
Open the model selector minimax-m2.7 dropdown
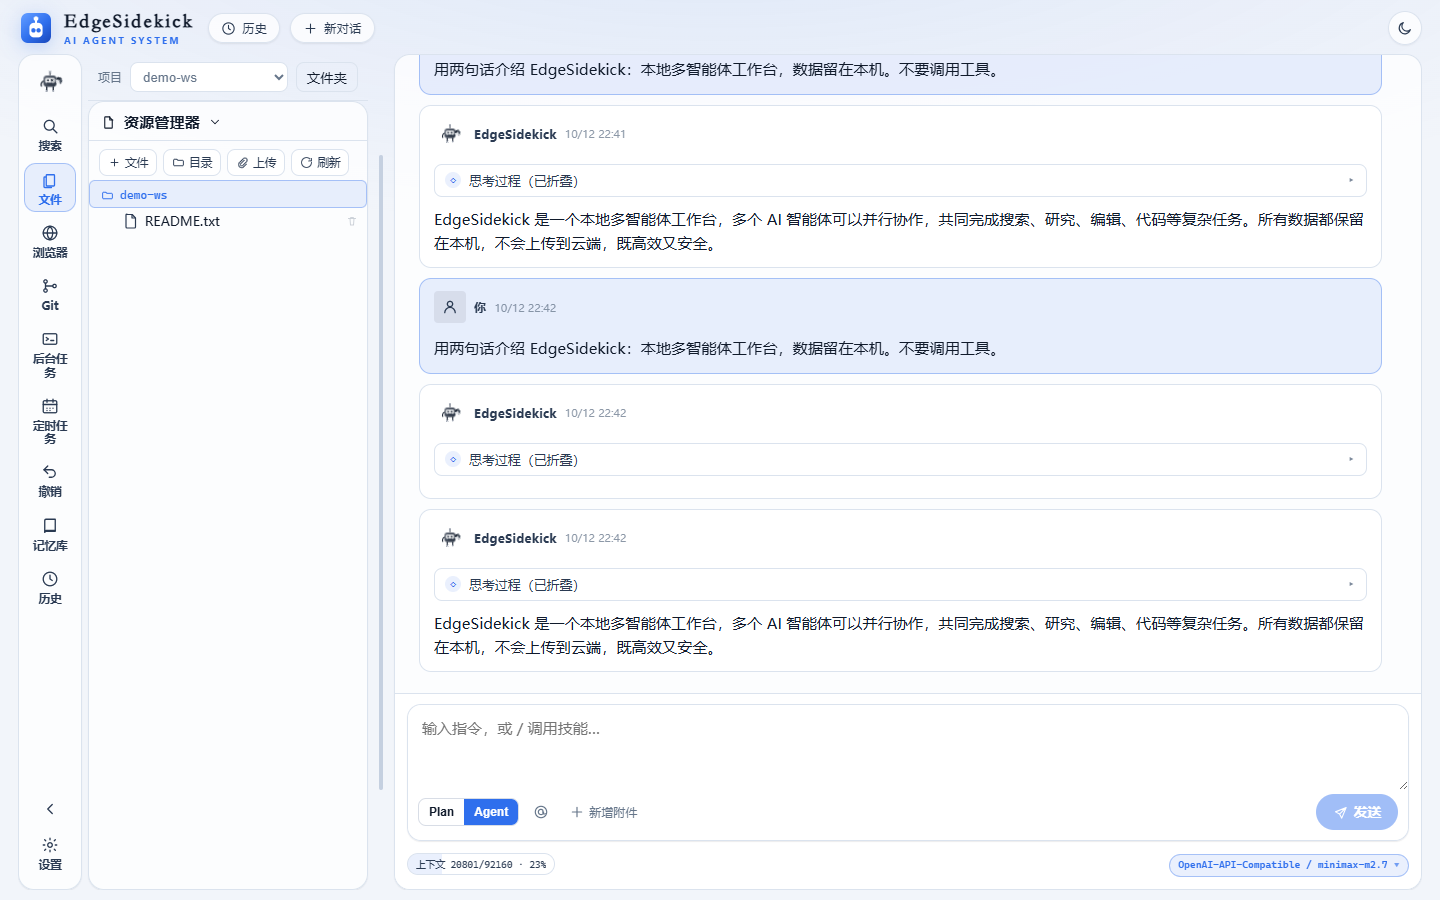(x=1288, y=865)
